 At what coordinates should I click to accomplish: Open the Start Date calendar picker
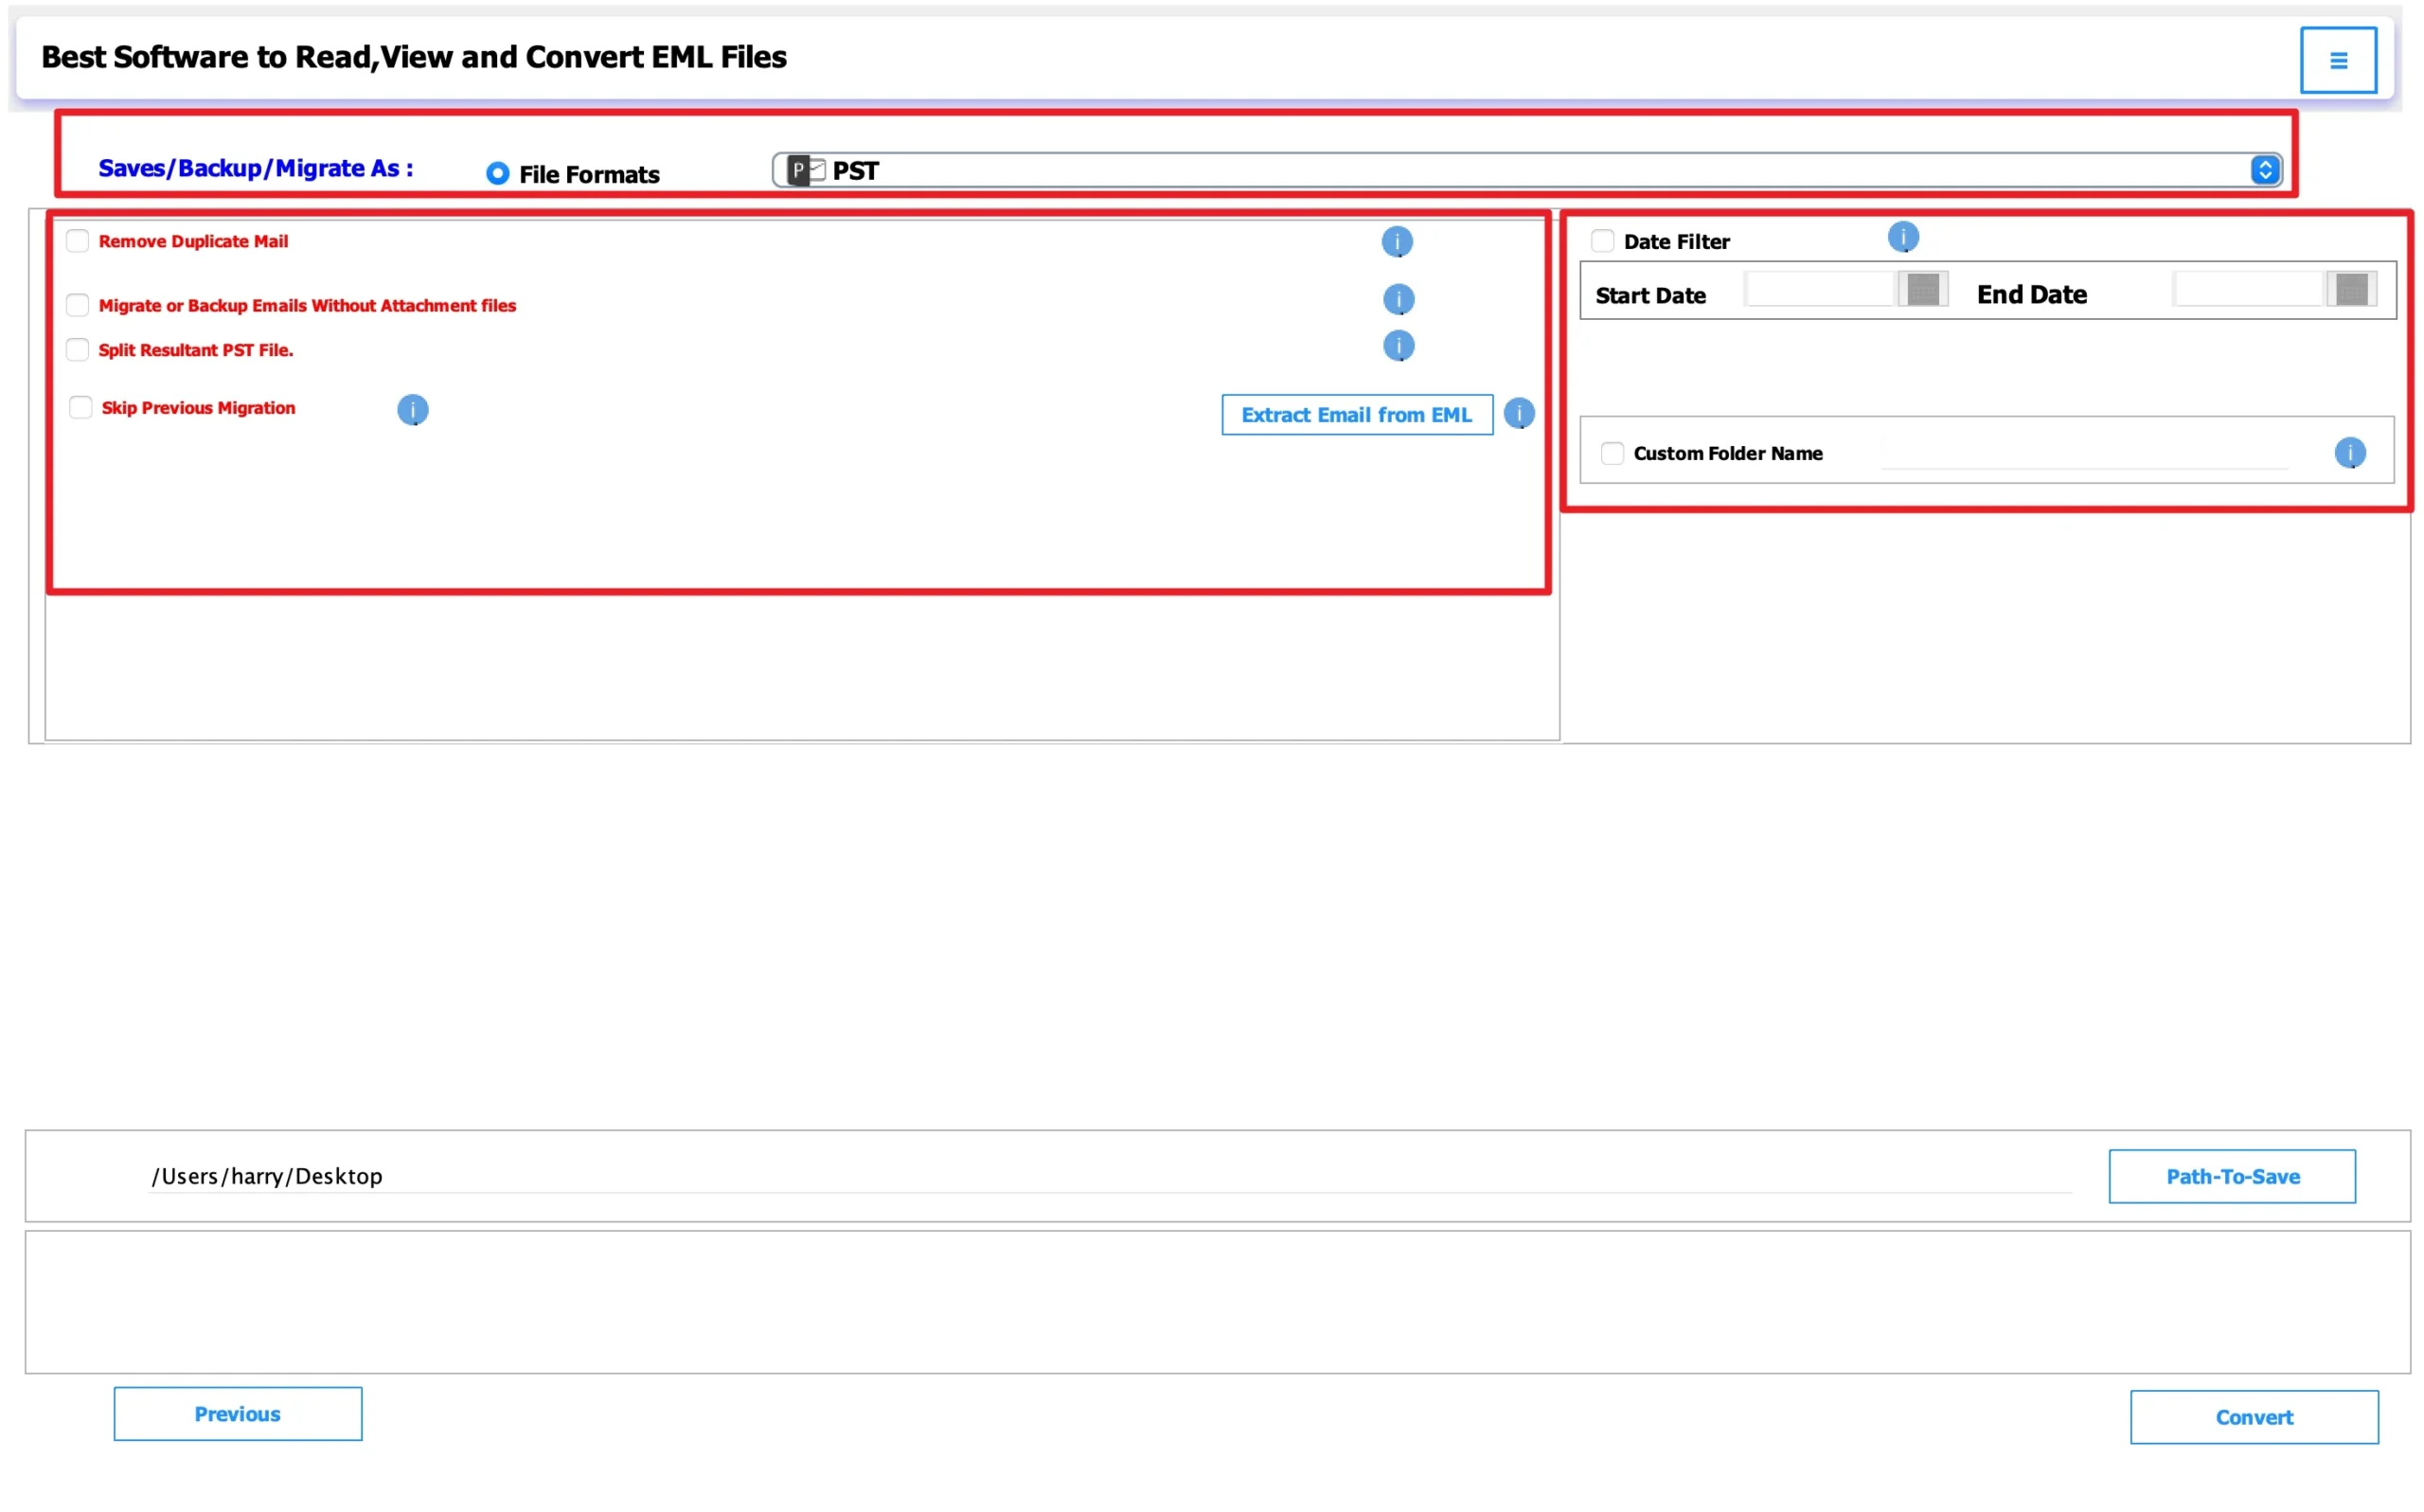(x=1922, y=289)
